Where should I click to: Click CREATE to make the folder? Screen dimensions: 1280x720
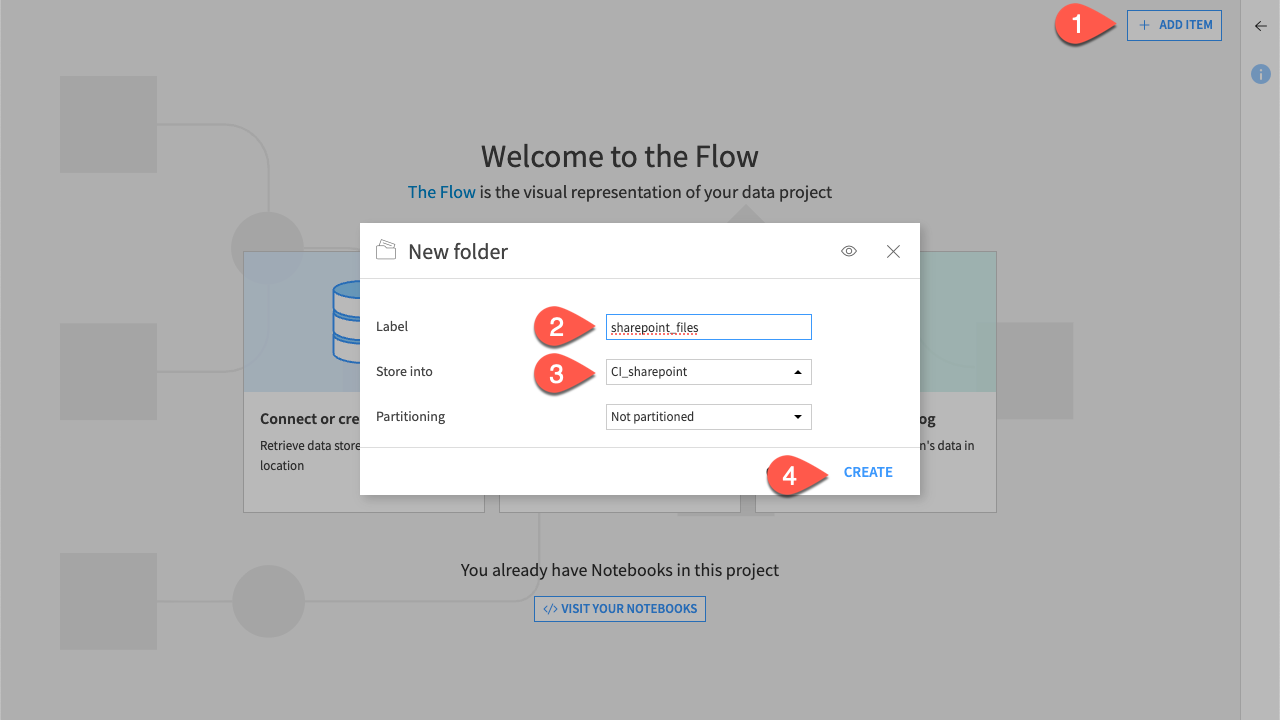point(867,471)
